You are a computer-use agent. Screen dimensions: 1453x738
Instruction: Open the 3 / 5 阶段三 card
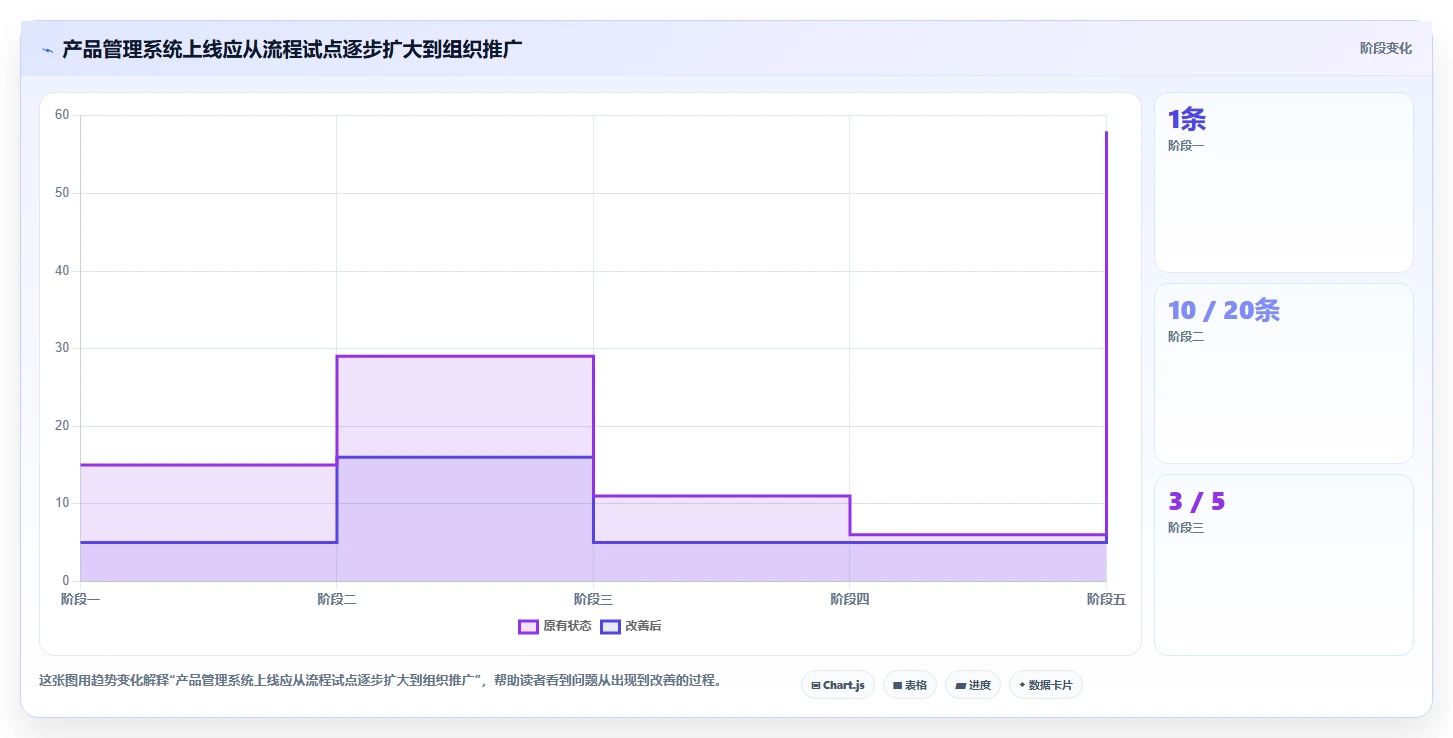pos(1284,565)
